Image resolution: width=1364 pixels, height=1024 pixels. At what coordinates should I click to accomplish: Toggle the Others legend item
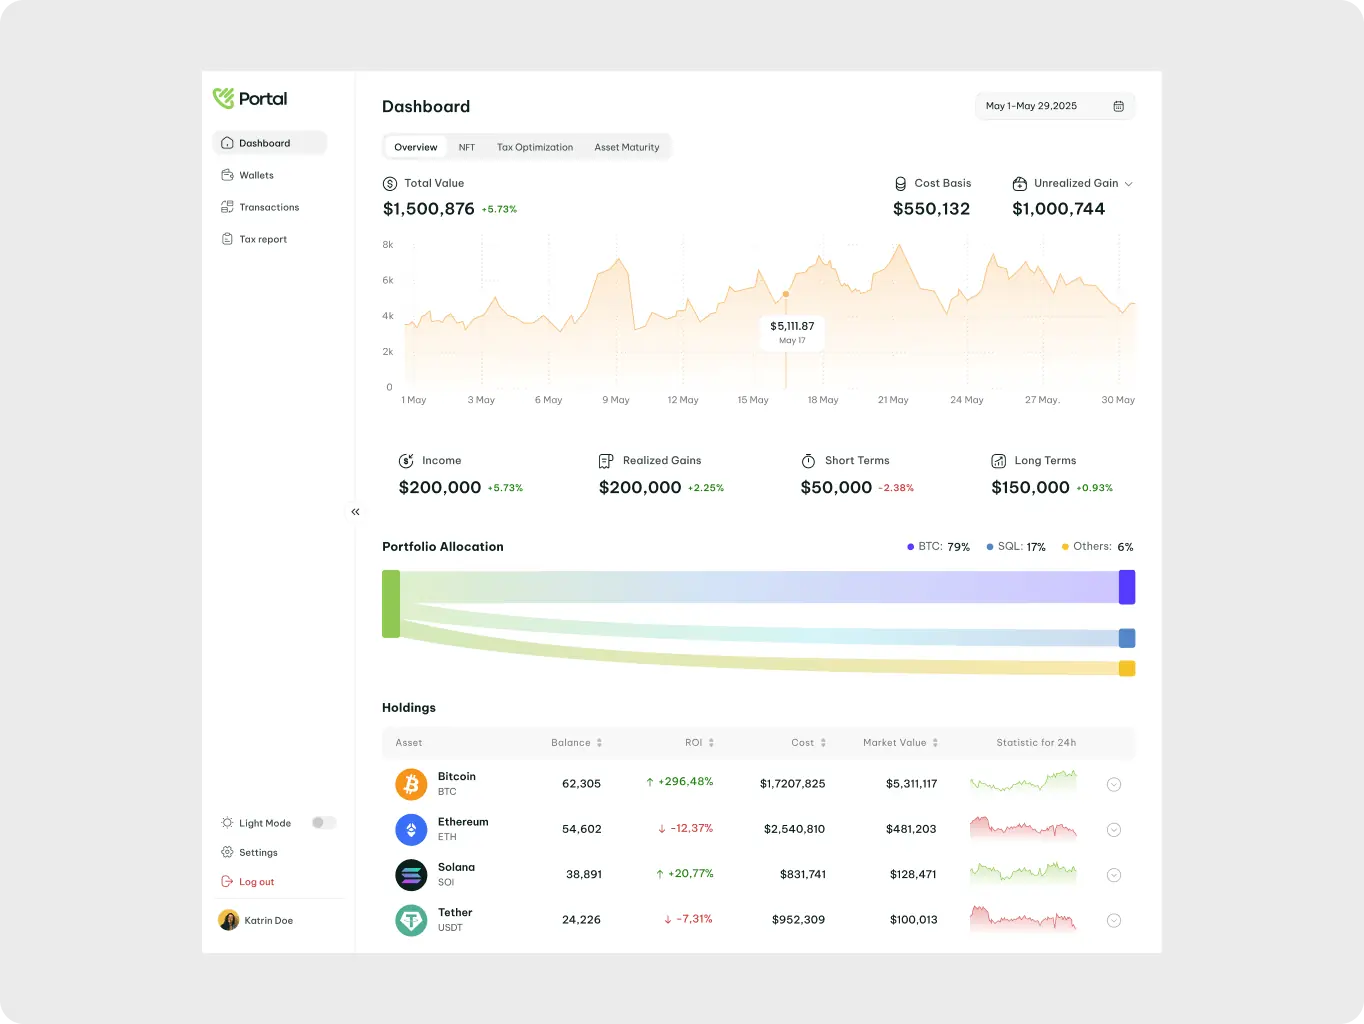click(1097, 546)
